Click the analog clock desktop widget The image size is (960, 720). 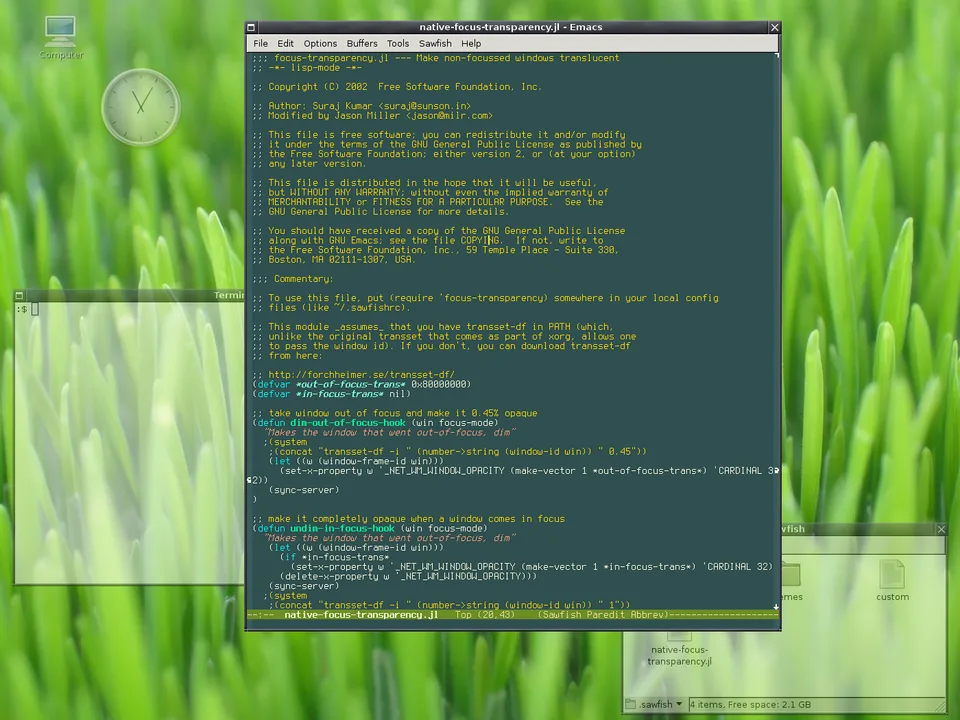tap(141, 107)
